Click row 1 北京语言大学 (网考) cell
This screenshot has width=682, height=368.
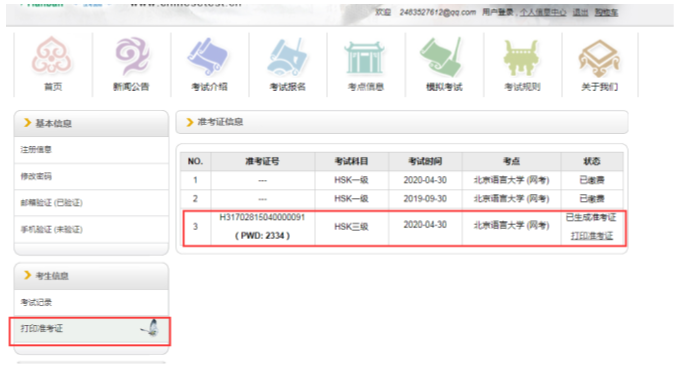coord(511,180)
